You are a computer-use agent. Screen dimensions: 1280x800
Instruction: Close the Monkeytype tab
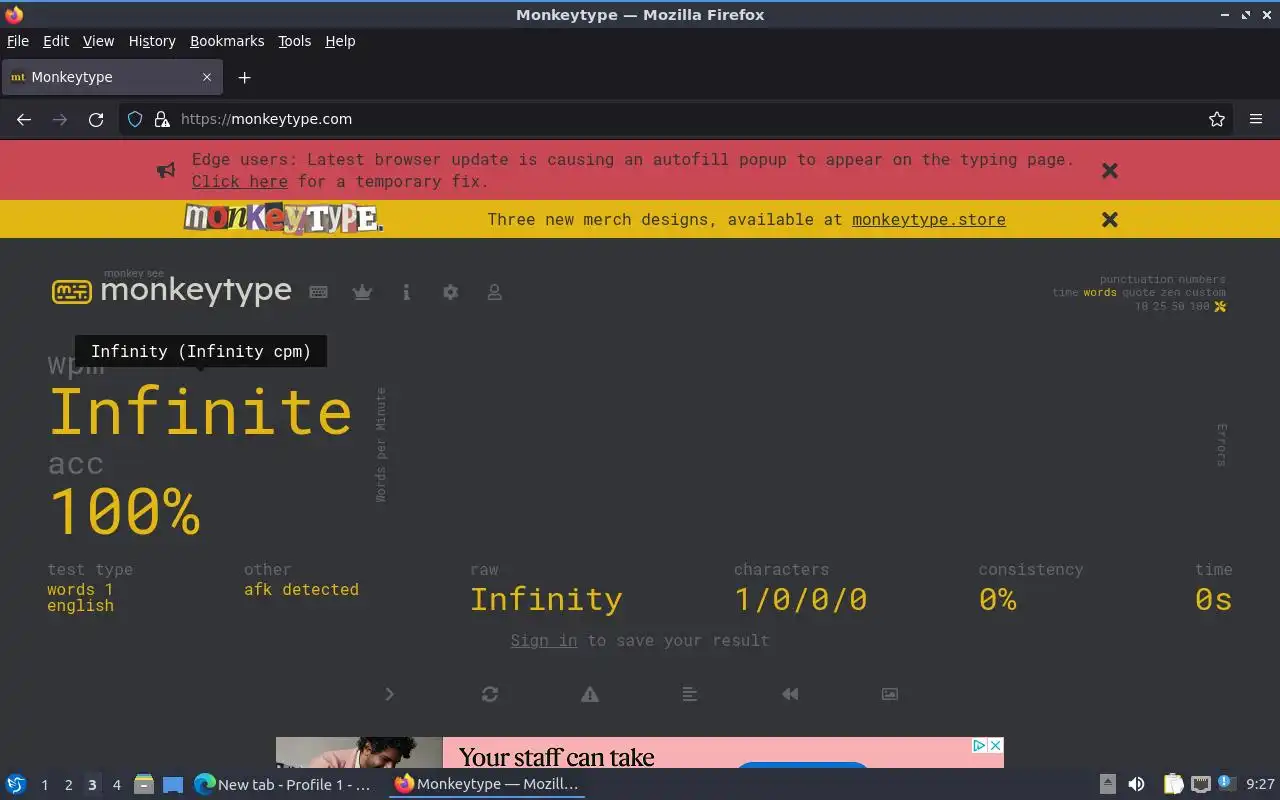click(x=207, y=77)
